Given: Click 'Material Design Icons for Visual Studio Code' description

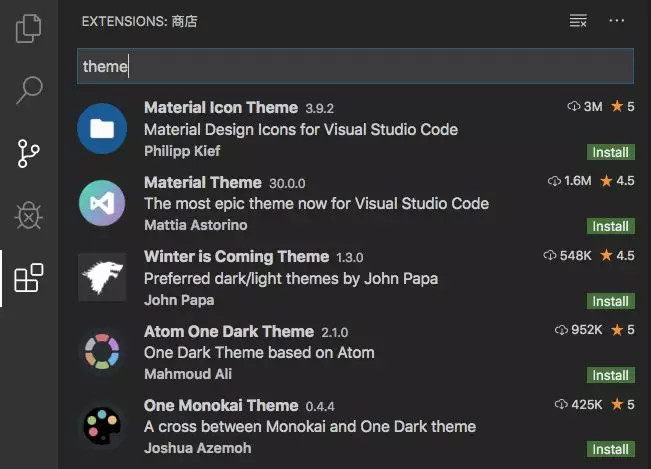Looking at the screenshot, I should [301, 130].
